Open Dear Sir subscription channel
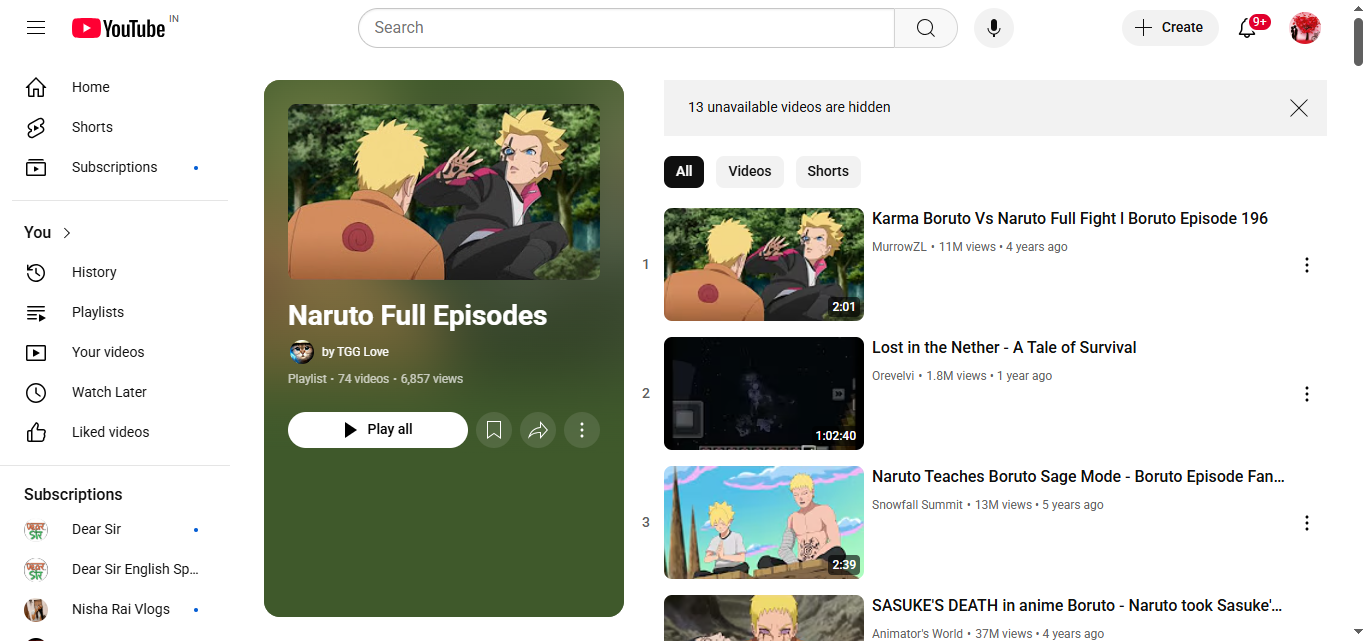The width and height of the screenshot is (1366, 641). 120,529
